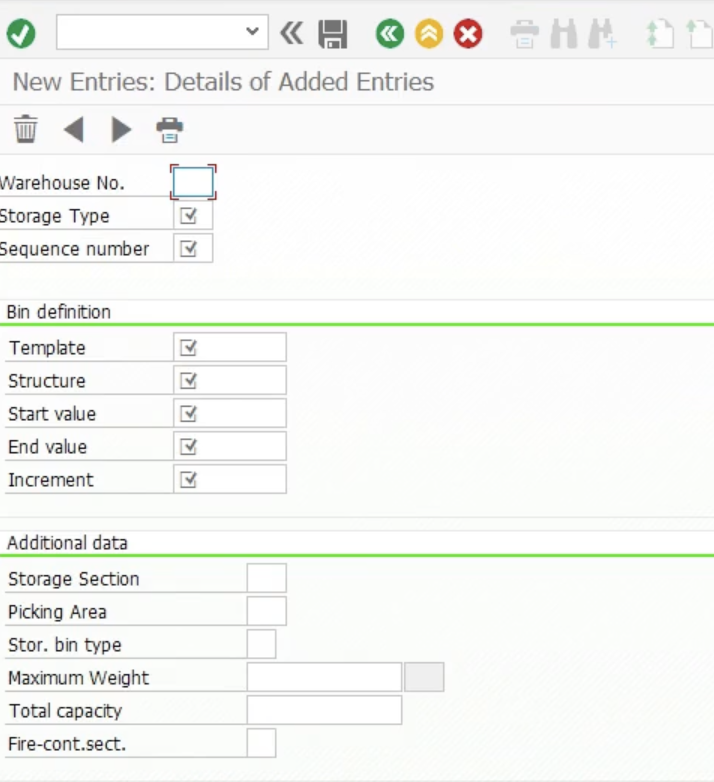
Task: Collapse the command field with double chevron
Action: tap(291, 34)
